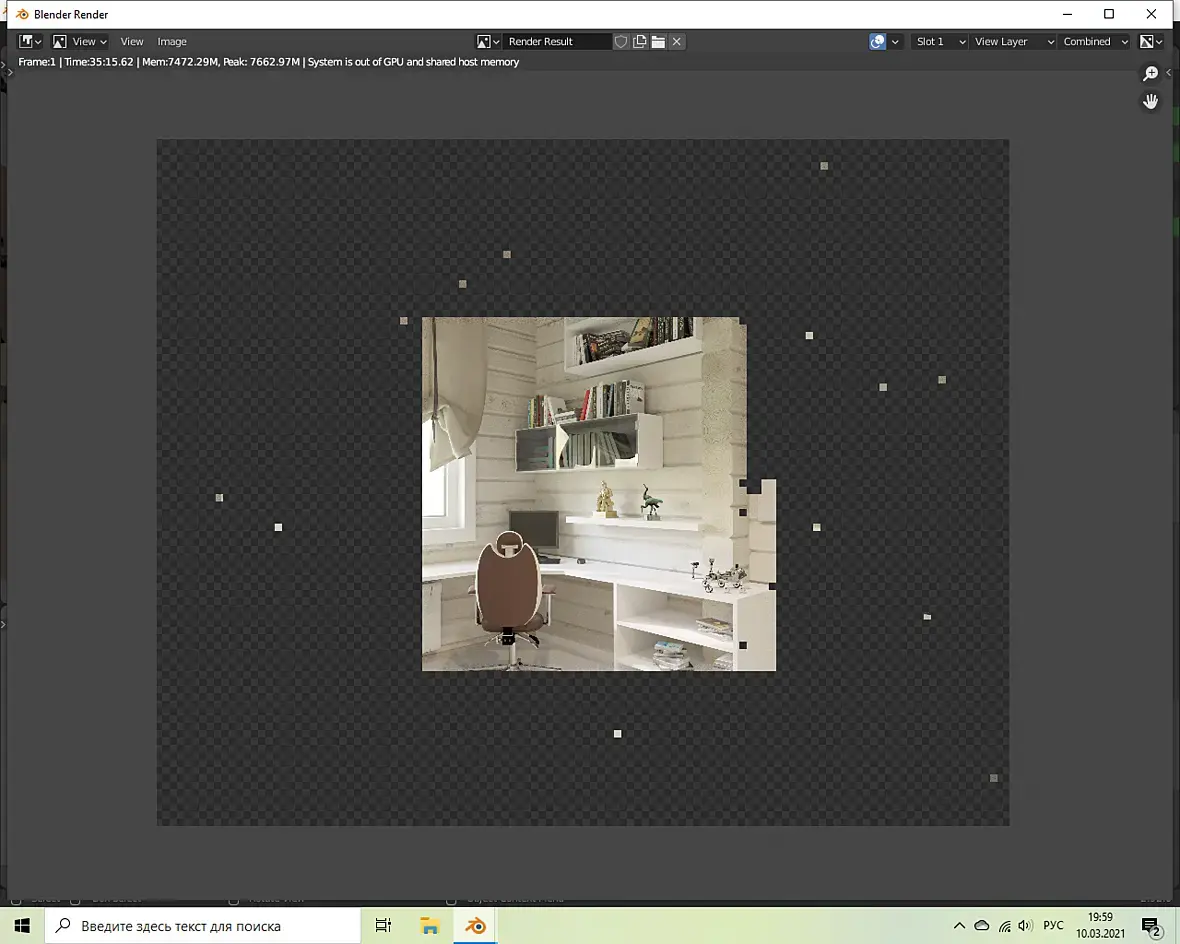Click the volume speaker tray icon

(x=1025, y=925)
